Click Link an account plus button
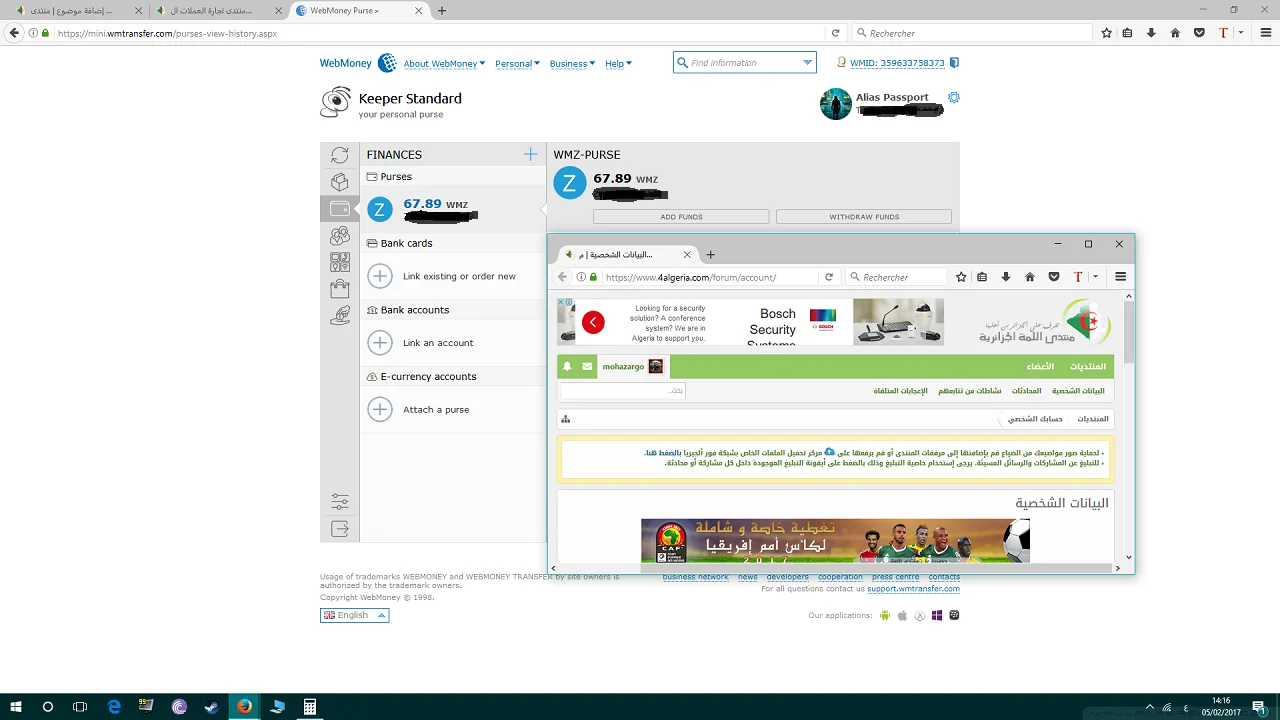Viewport: 1280px width, 720px height. click(380, 343)
